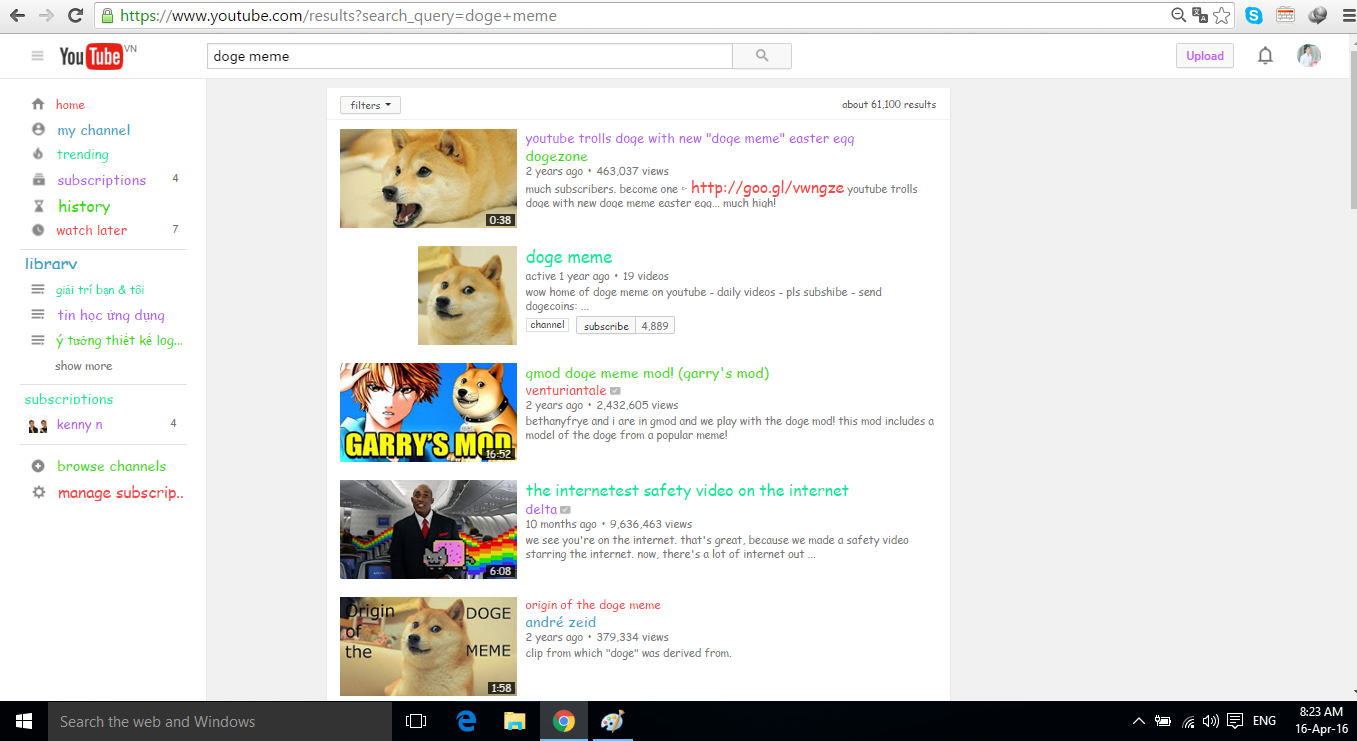The height and width of the screenshot is (741, 1357).
Task: Open ý tưởng thiết kế log... playlist
Action: pyautogui.click(x=119, y=340)
